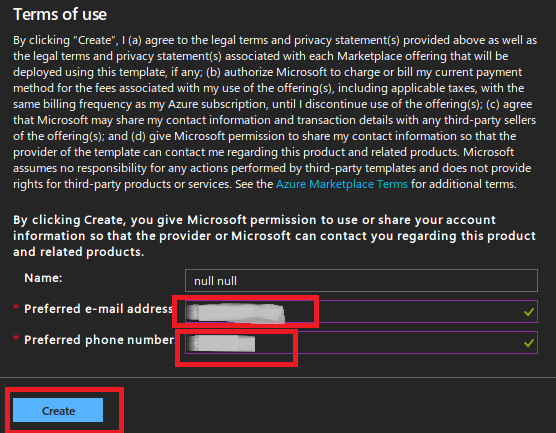Click the Preferred e-mail address label

(x=99, y=309)
